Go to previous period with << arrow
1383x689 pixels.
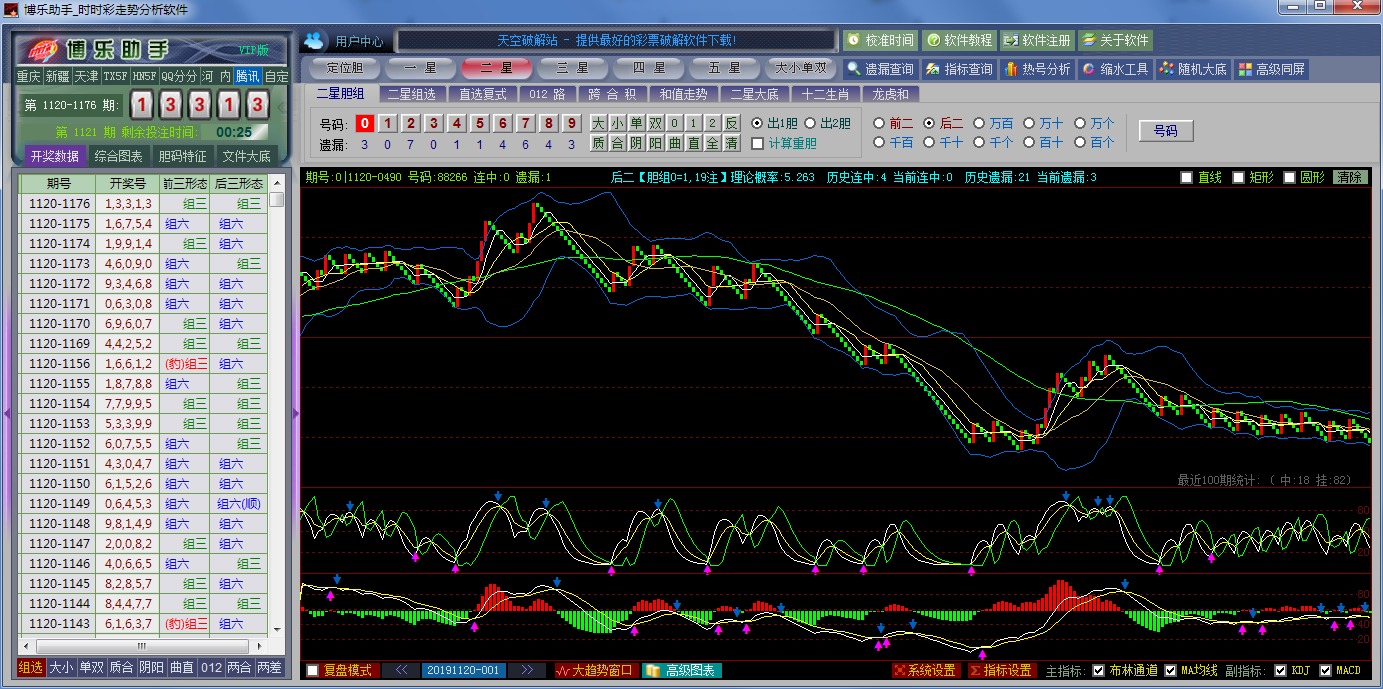pos(401,670)
